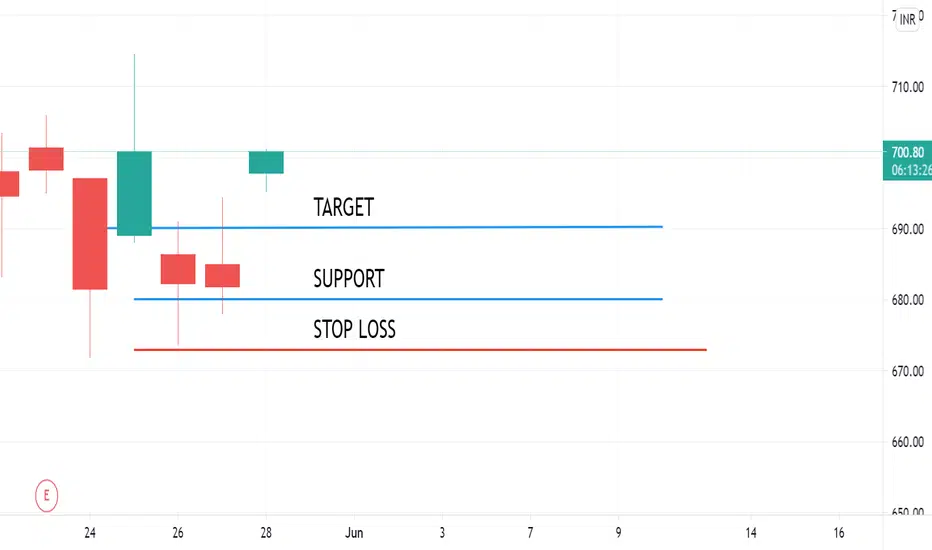Click the 660.00 price axis label
932x550 pixels.
(908, 442)
